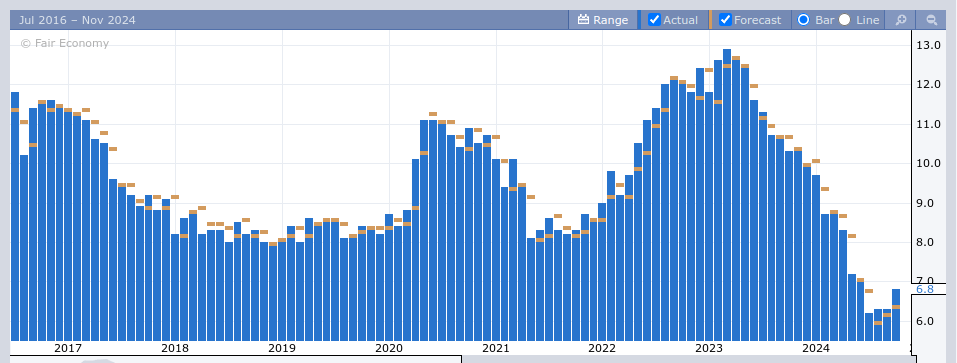Switch the chart to Line mode
Viewport: 957px width, 363px height.
click(845, 20)
